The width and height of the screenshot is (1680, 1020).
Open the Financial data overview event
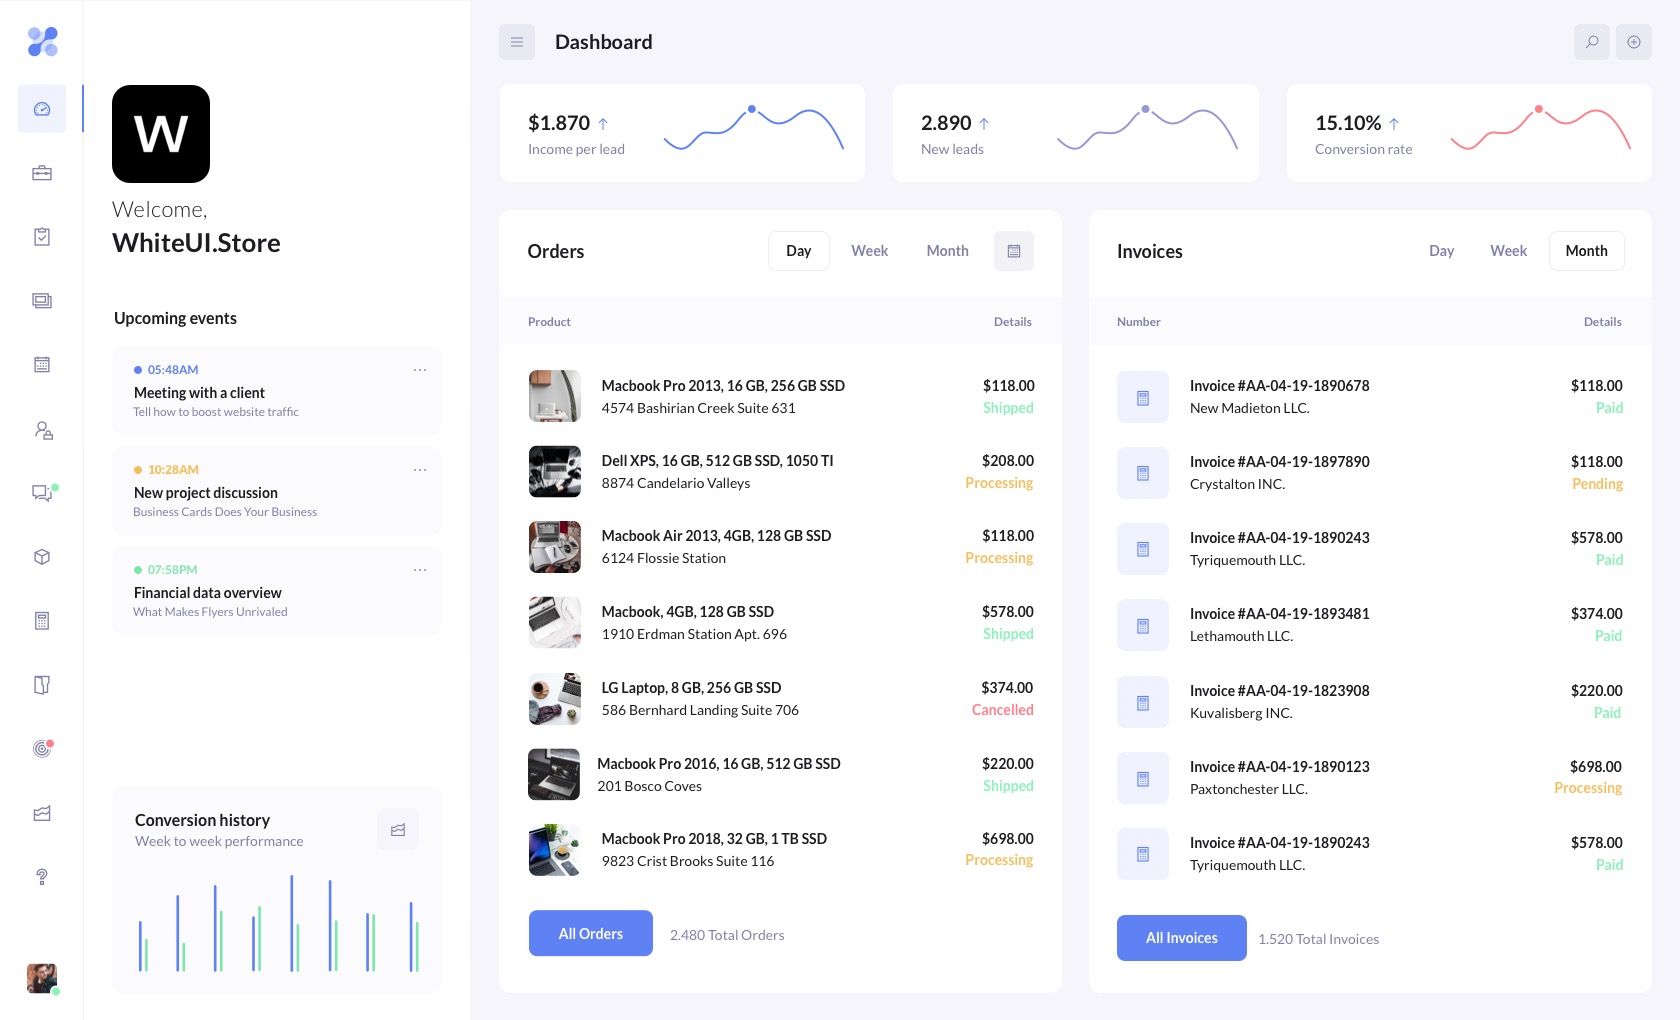coord(277,591)
